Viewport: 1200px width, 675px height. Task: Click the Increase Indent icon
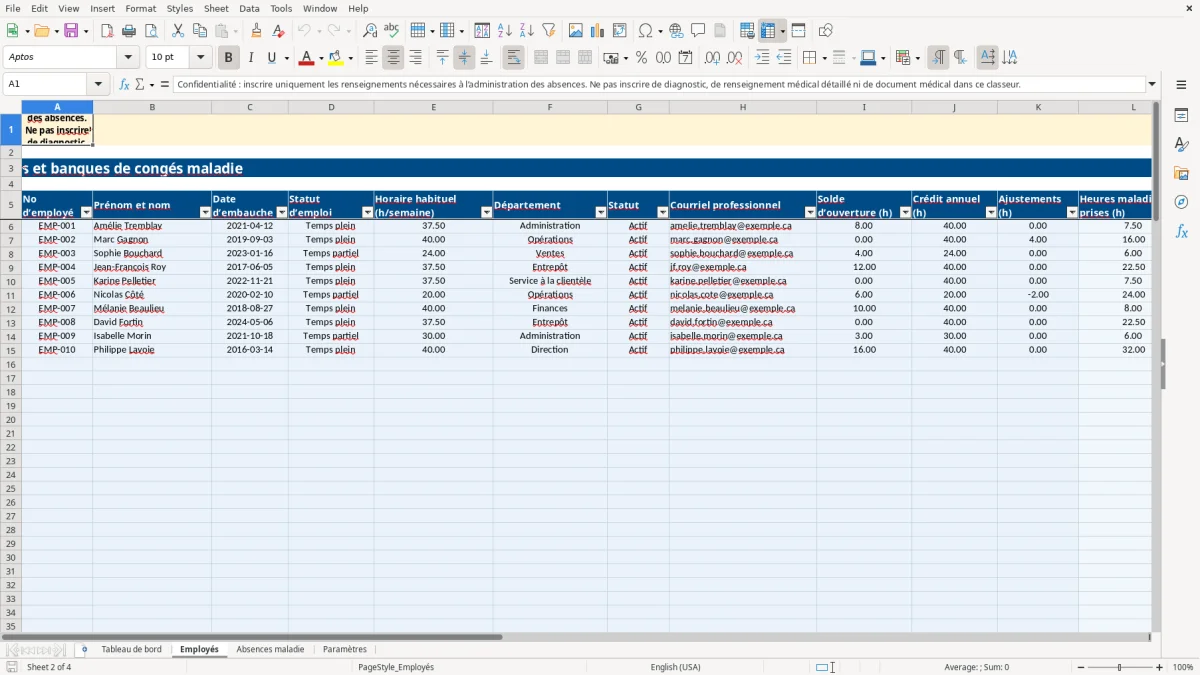(x=762, y=57)
